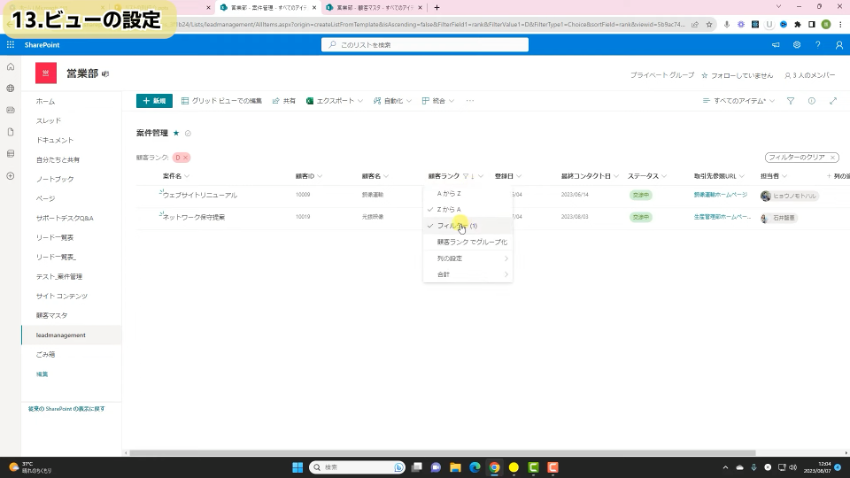Choose '顧客ランク でグループ化' from the menu
Image resolution: width=850 pixels, height=478 pixels.
tap(471, 242)
